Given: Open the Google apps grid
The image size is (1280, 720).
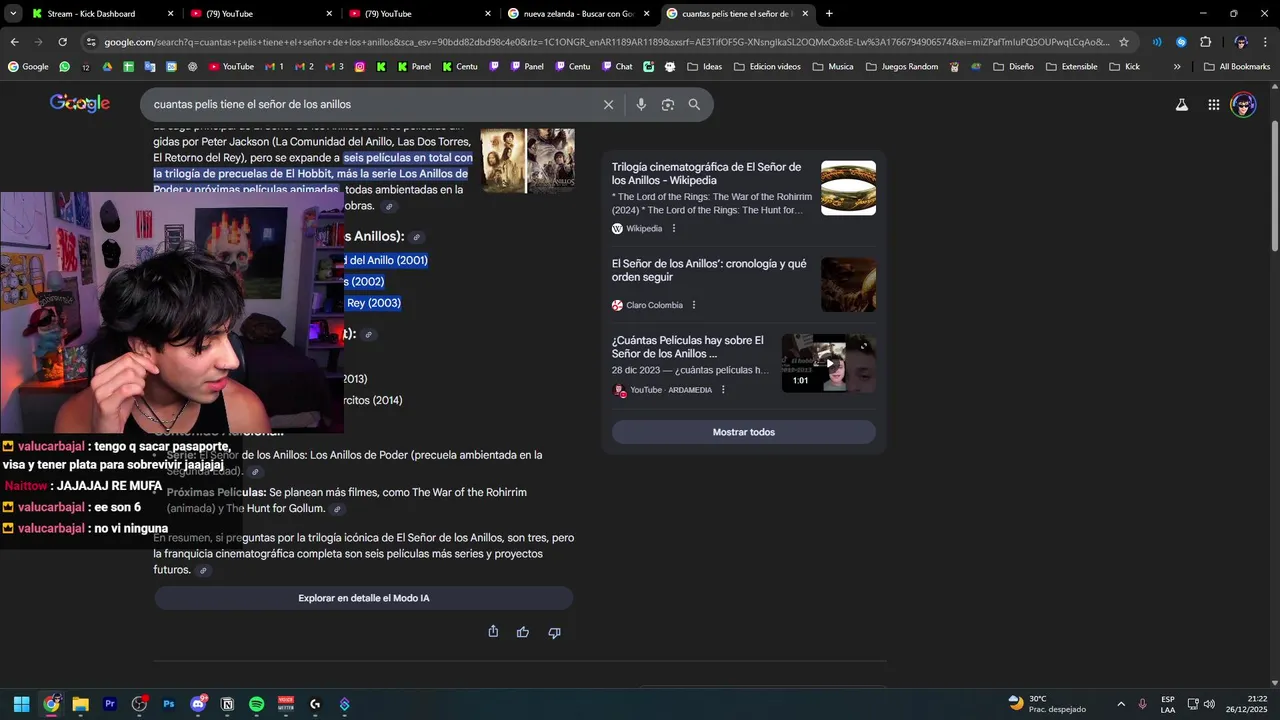Looking at the screenshot, I should coord(1213,104).
